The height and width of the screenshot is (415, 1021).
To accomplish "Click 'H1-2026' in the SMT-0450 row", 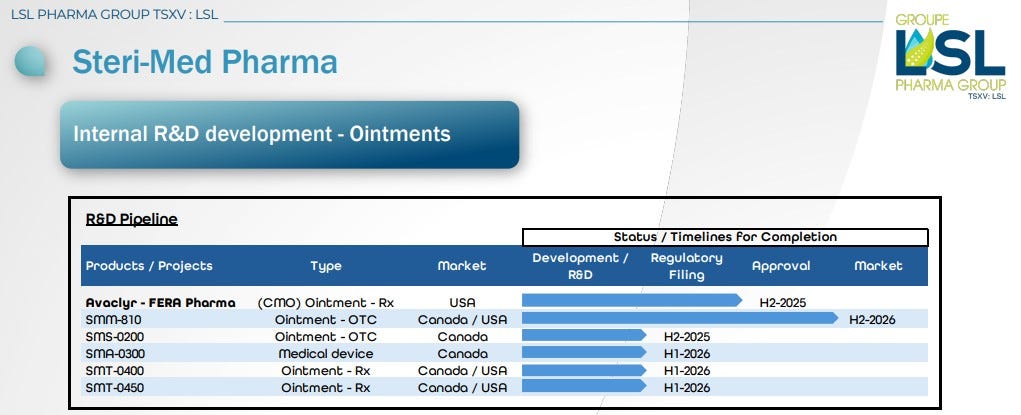I will point(687,388).
